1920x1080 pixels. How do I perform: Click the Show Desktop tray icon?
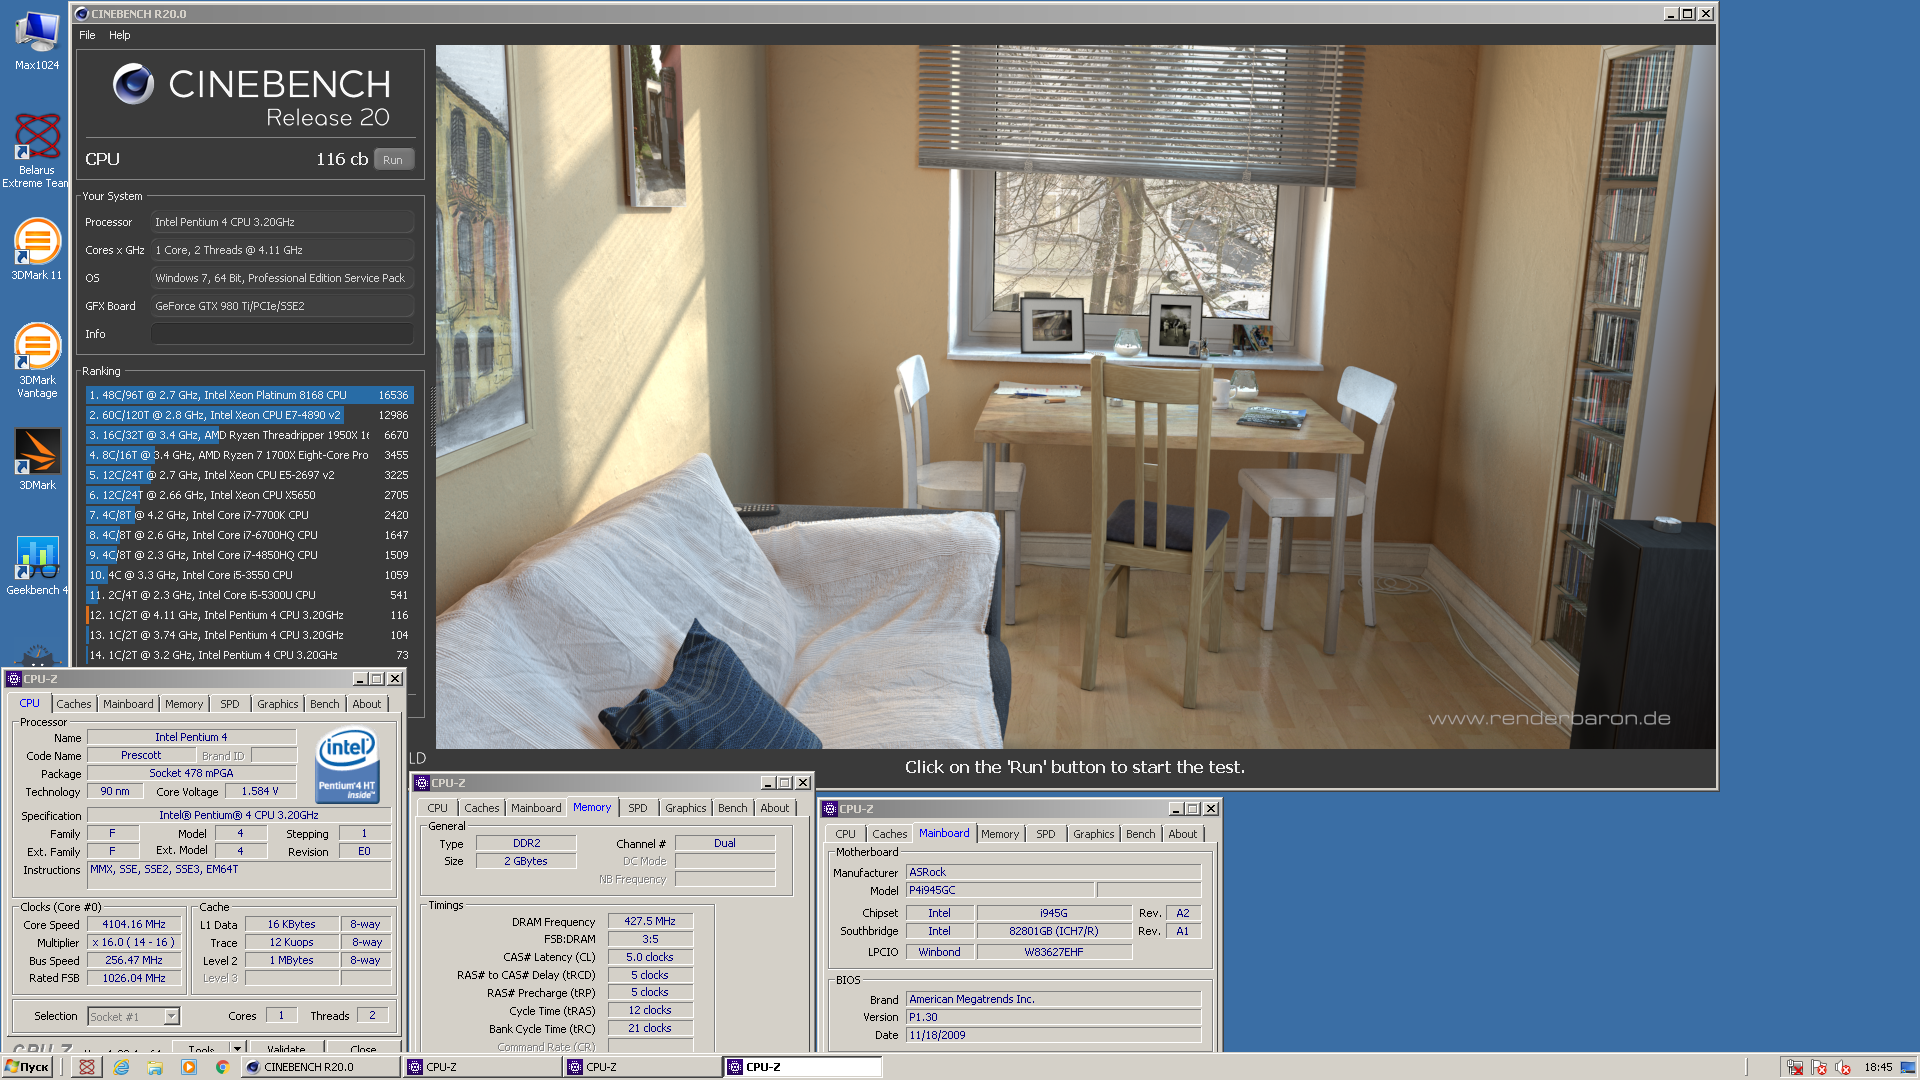(x=1908, y=1067)
